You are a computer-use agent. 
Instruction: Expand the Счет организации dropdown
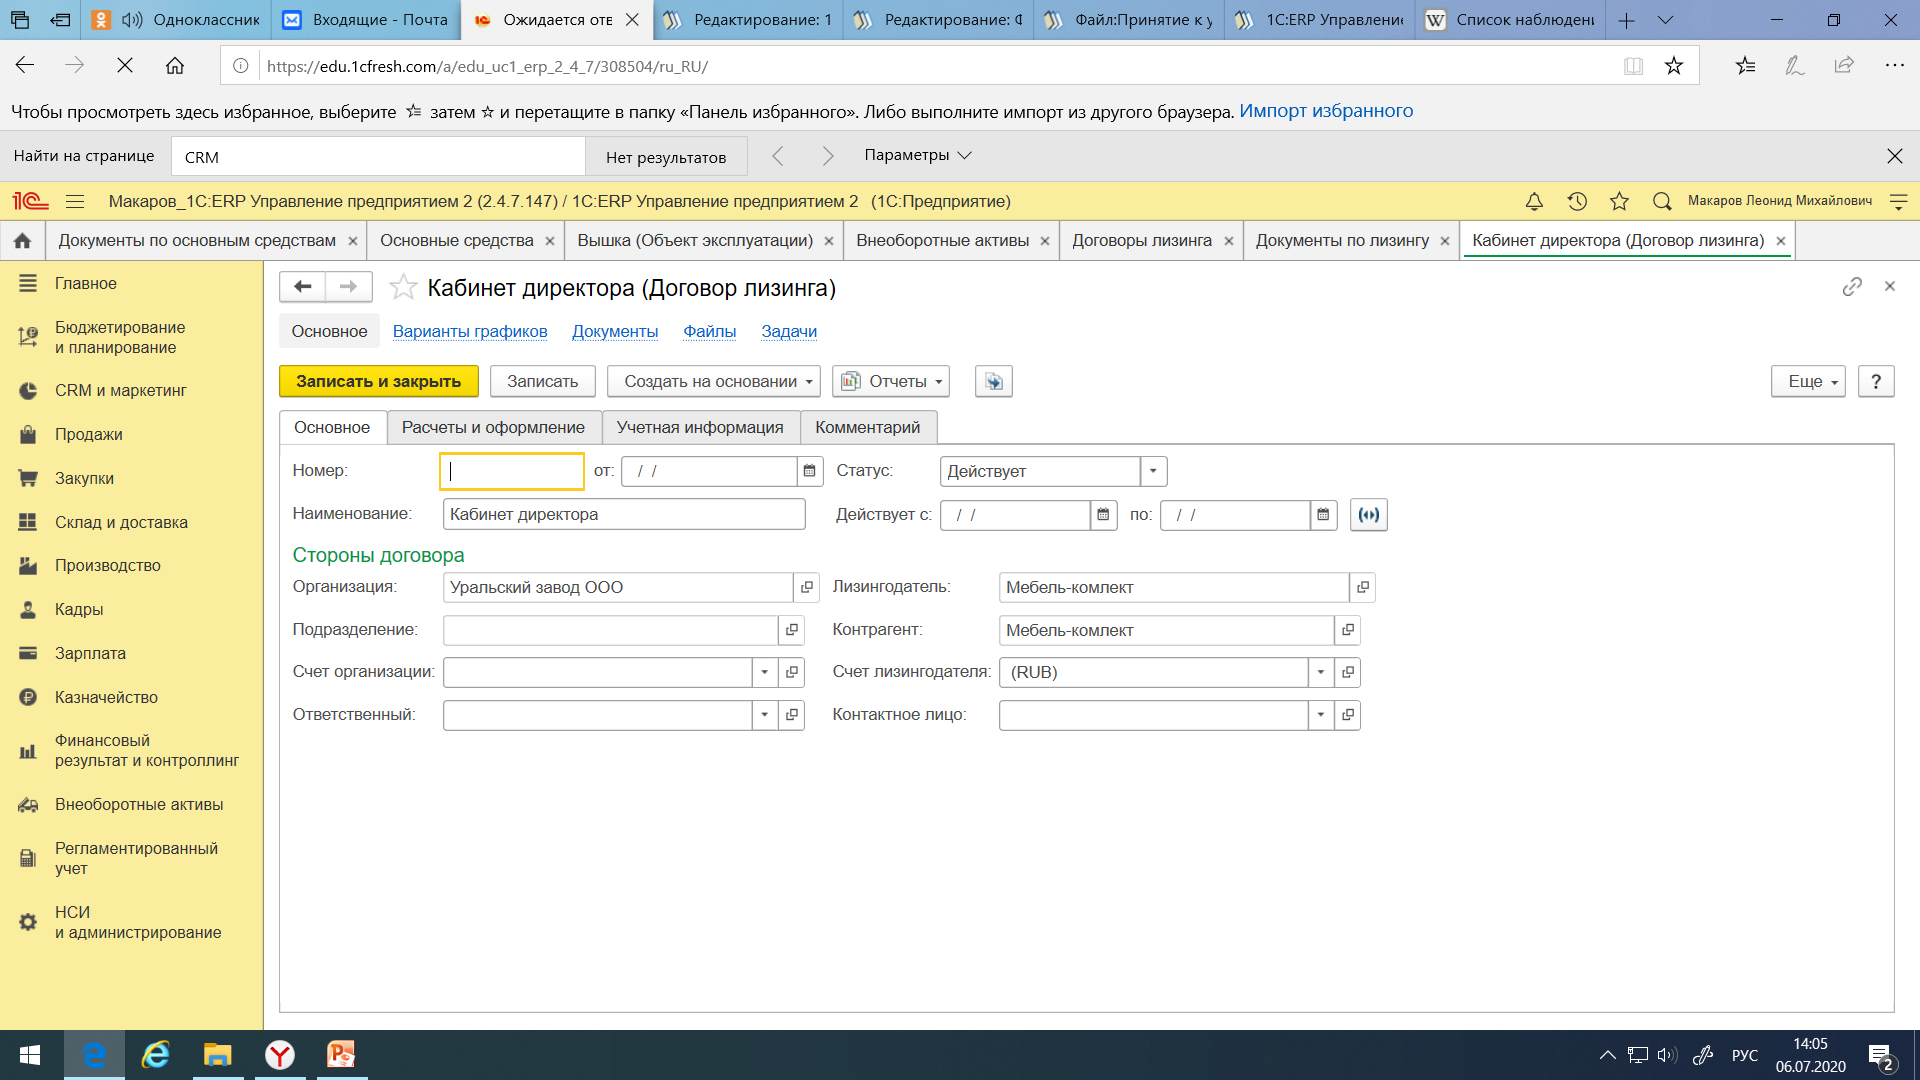765,673
